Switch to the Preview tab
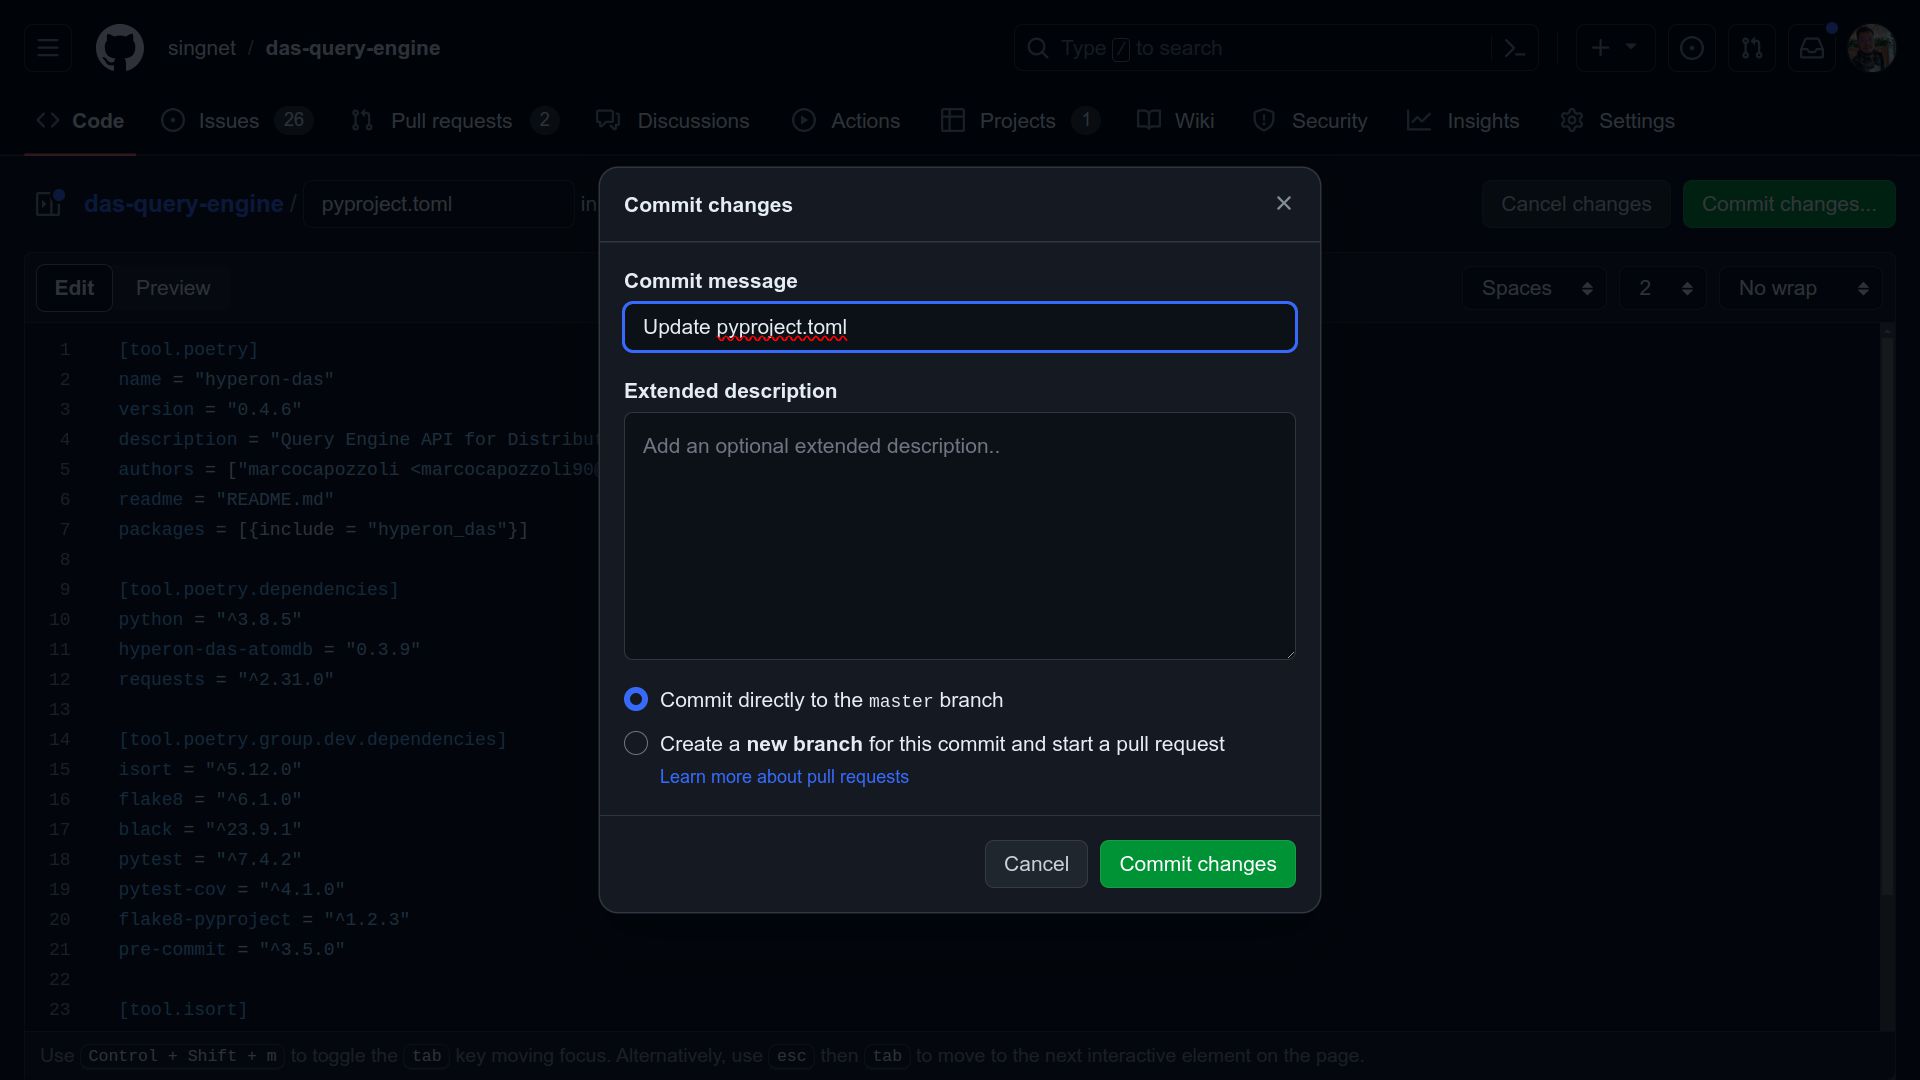The width and height of the screenshot is (1920, 1080). 173,288
